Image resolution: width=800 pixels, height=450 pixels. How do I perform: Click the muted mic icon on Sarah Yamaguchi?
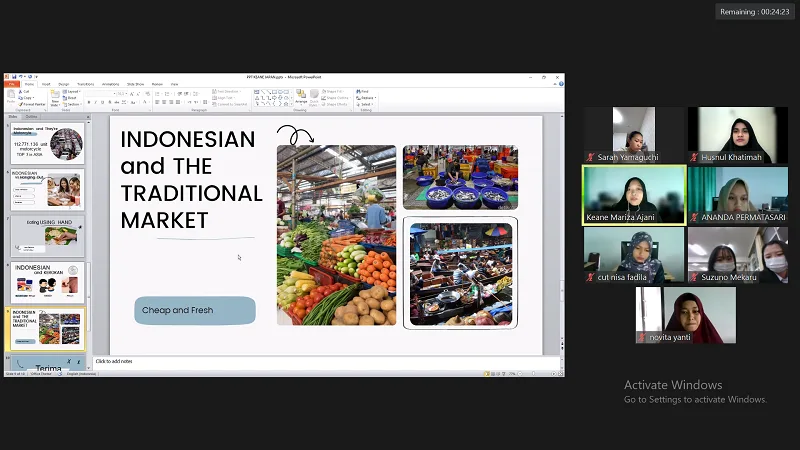pyautogui.click(x=591, y=157)
